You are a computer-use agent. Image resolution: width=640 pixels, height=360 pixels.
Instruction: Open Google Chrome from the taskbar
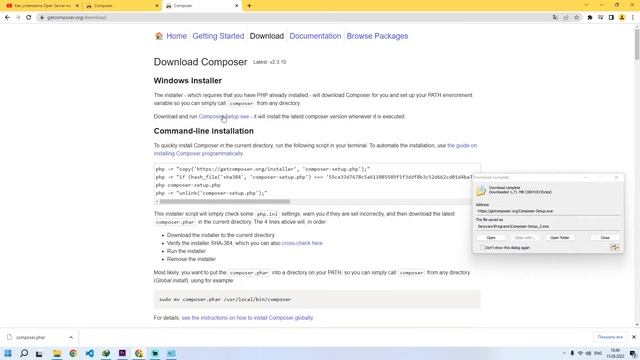click(73, 353)
